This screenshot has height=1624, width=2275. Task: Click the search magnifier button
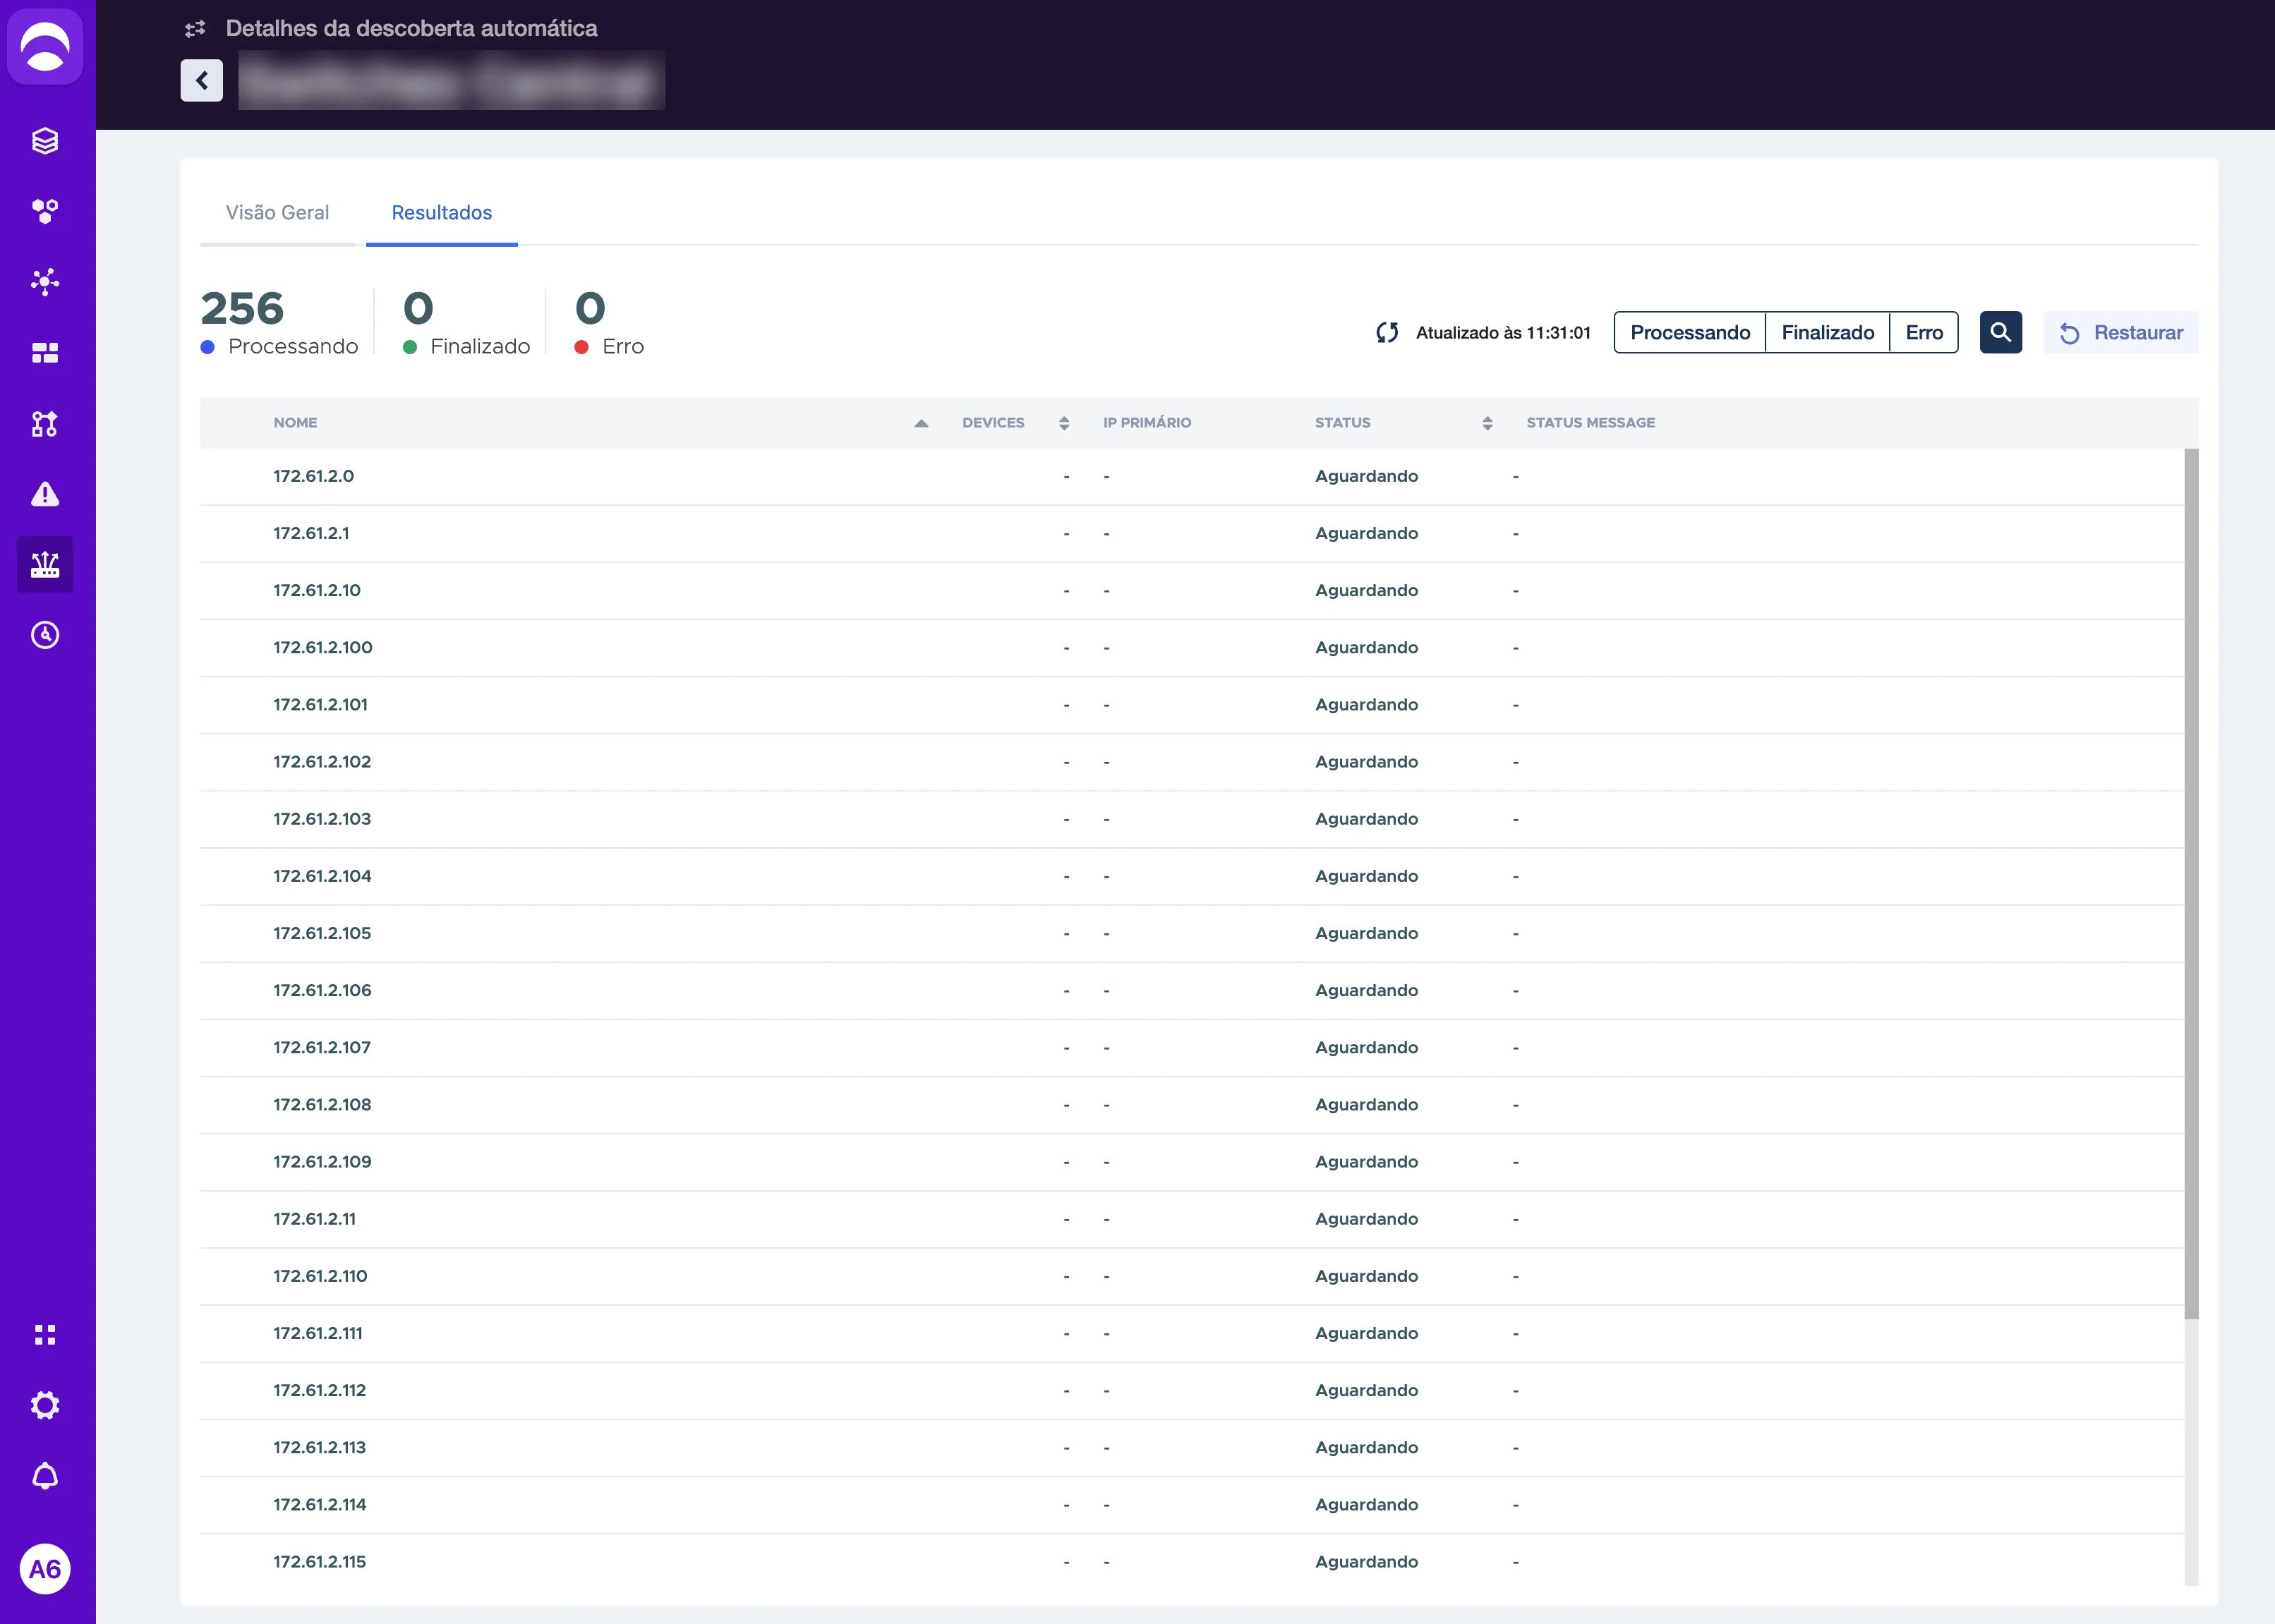pyautogui.click(x=2000, y=332)
